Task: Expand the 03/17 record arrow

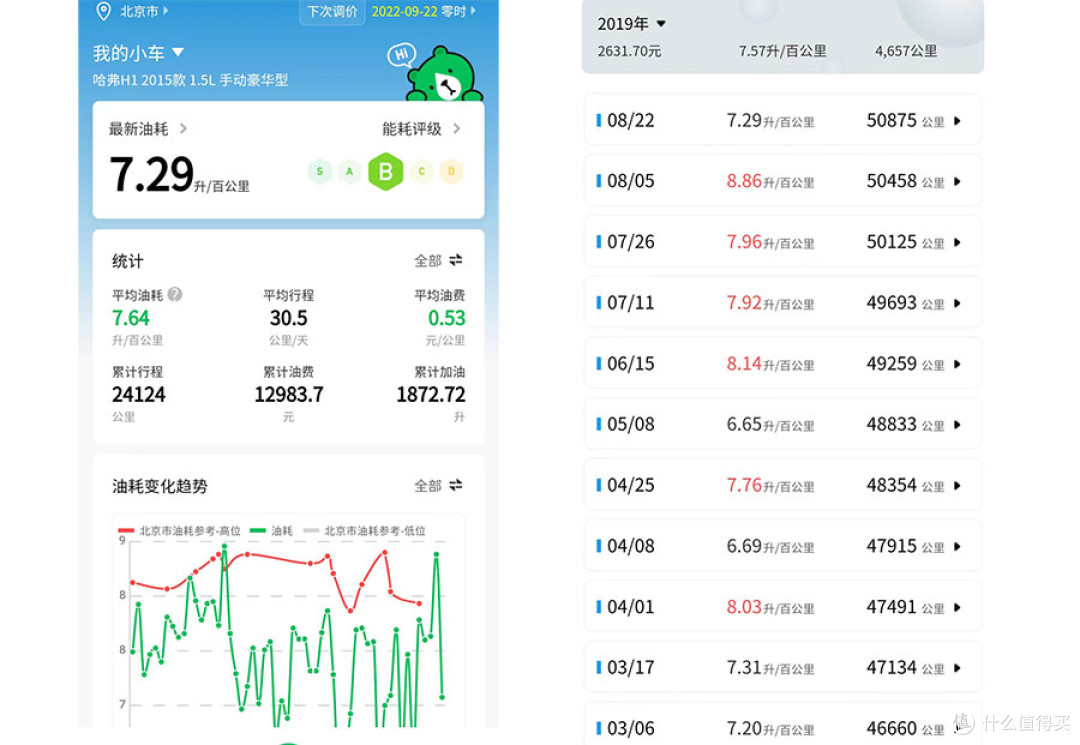Action: [x=957, y=668]
